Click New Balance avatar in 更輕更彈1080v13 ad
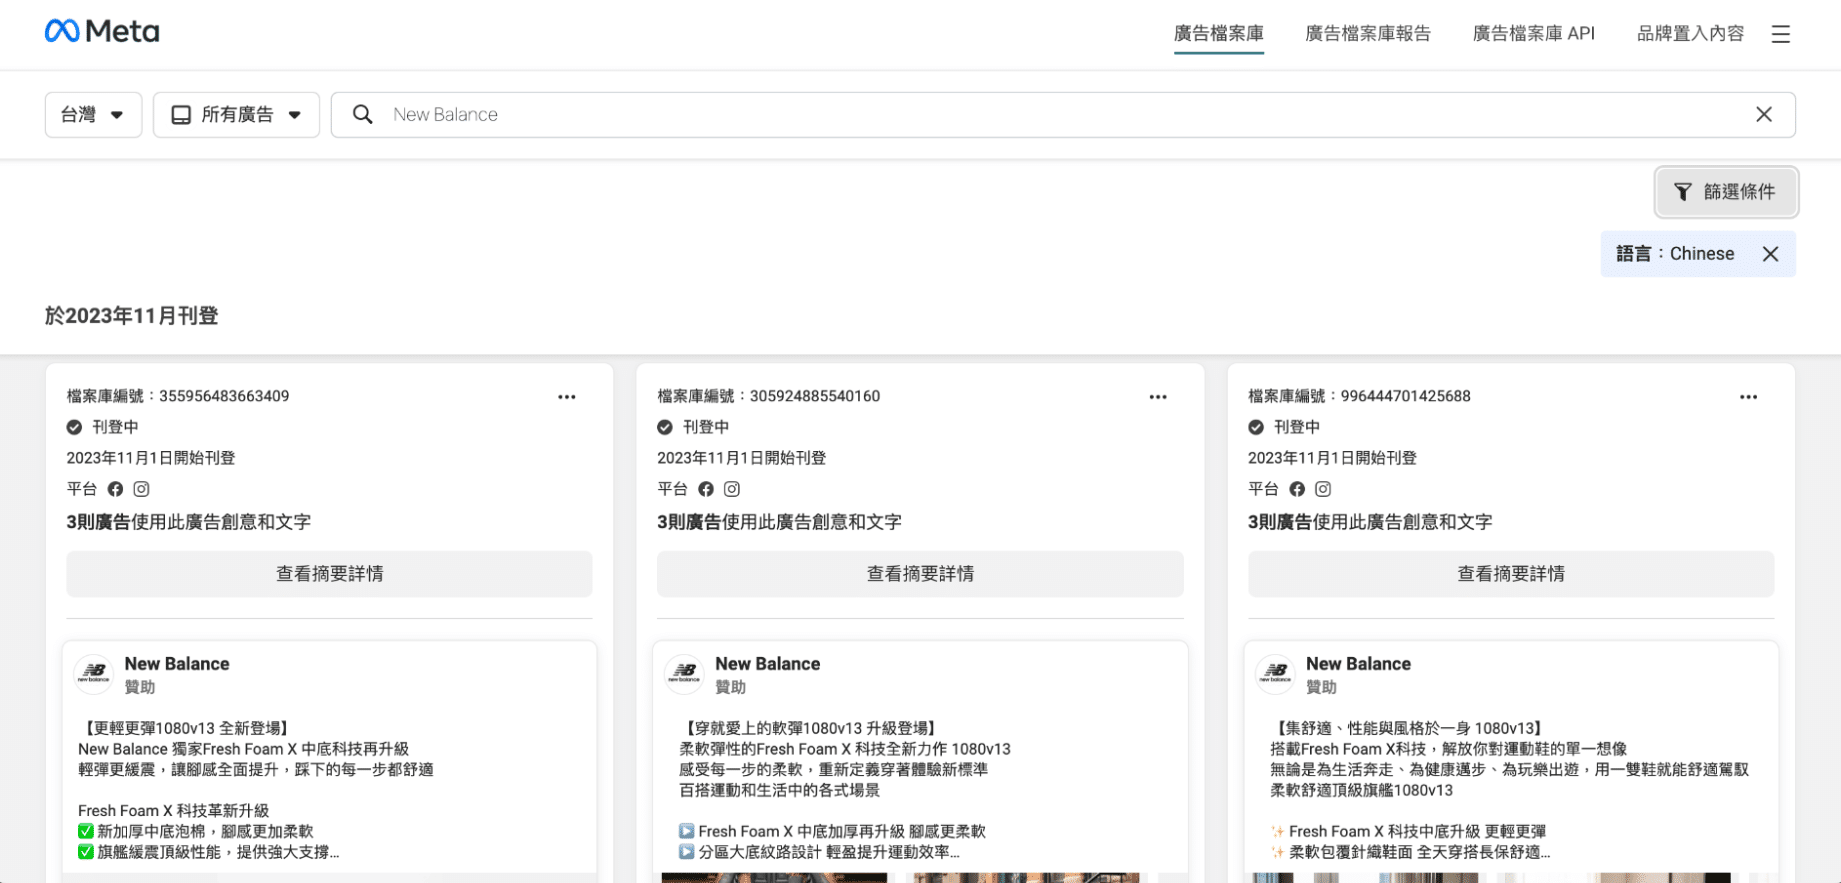The image size is (1841, 883). click(94, 675)
